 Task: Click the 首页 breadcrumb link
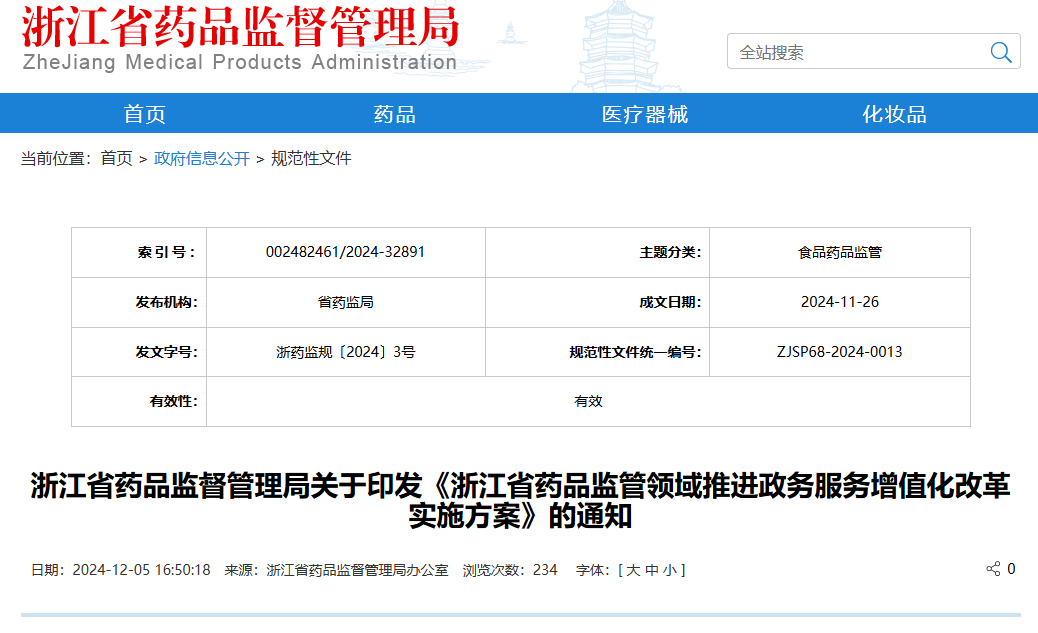[x=116, y=158]
